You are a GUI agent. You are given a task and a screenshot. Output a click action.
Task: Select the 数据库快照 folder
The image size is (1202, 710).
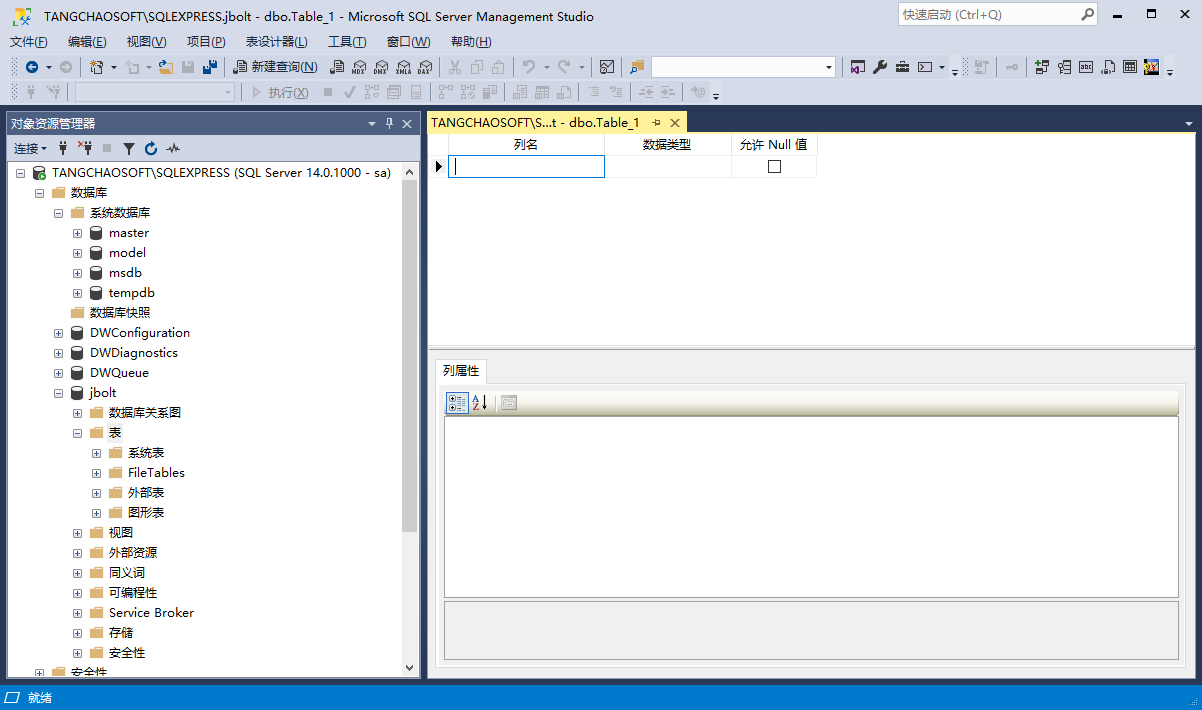tap(120, 313)
